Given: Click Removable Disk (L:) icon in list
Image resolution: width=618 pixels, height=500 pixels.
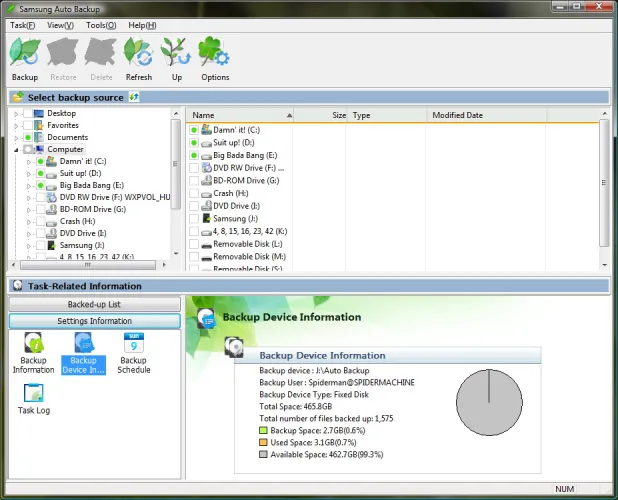Looking at the screenshot, I should pyautogui.click(x=207, y=245).
